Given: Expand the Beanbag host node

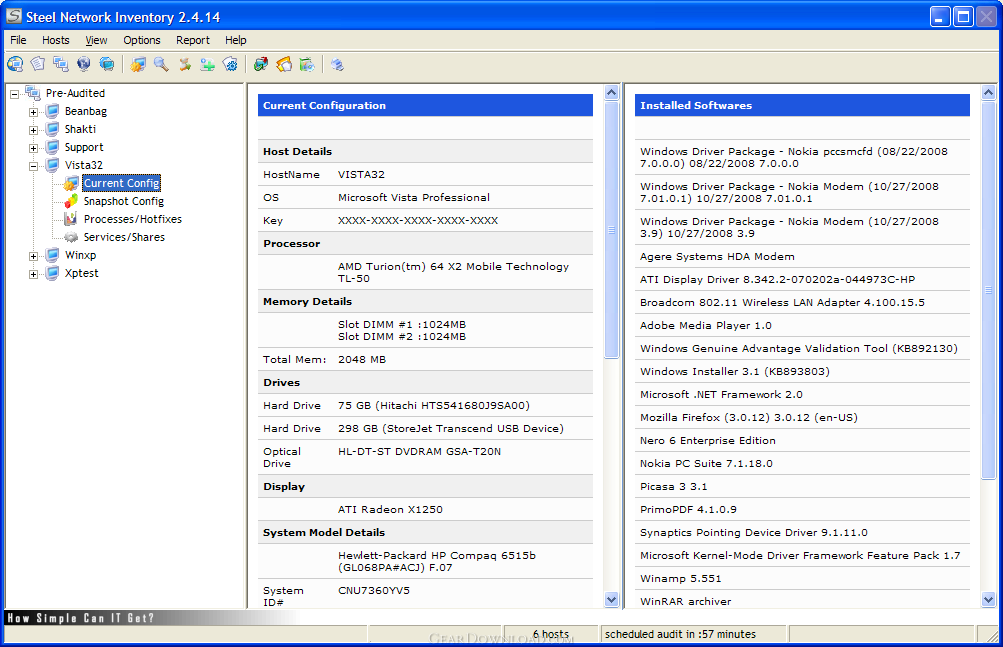Looking at the screenshot, I should coord(33,112).
